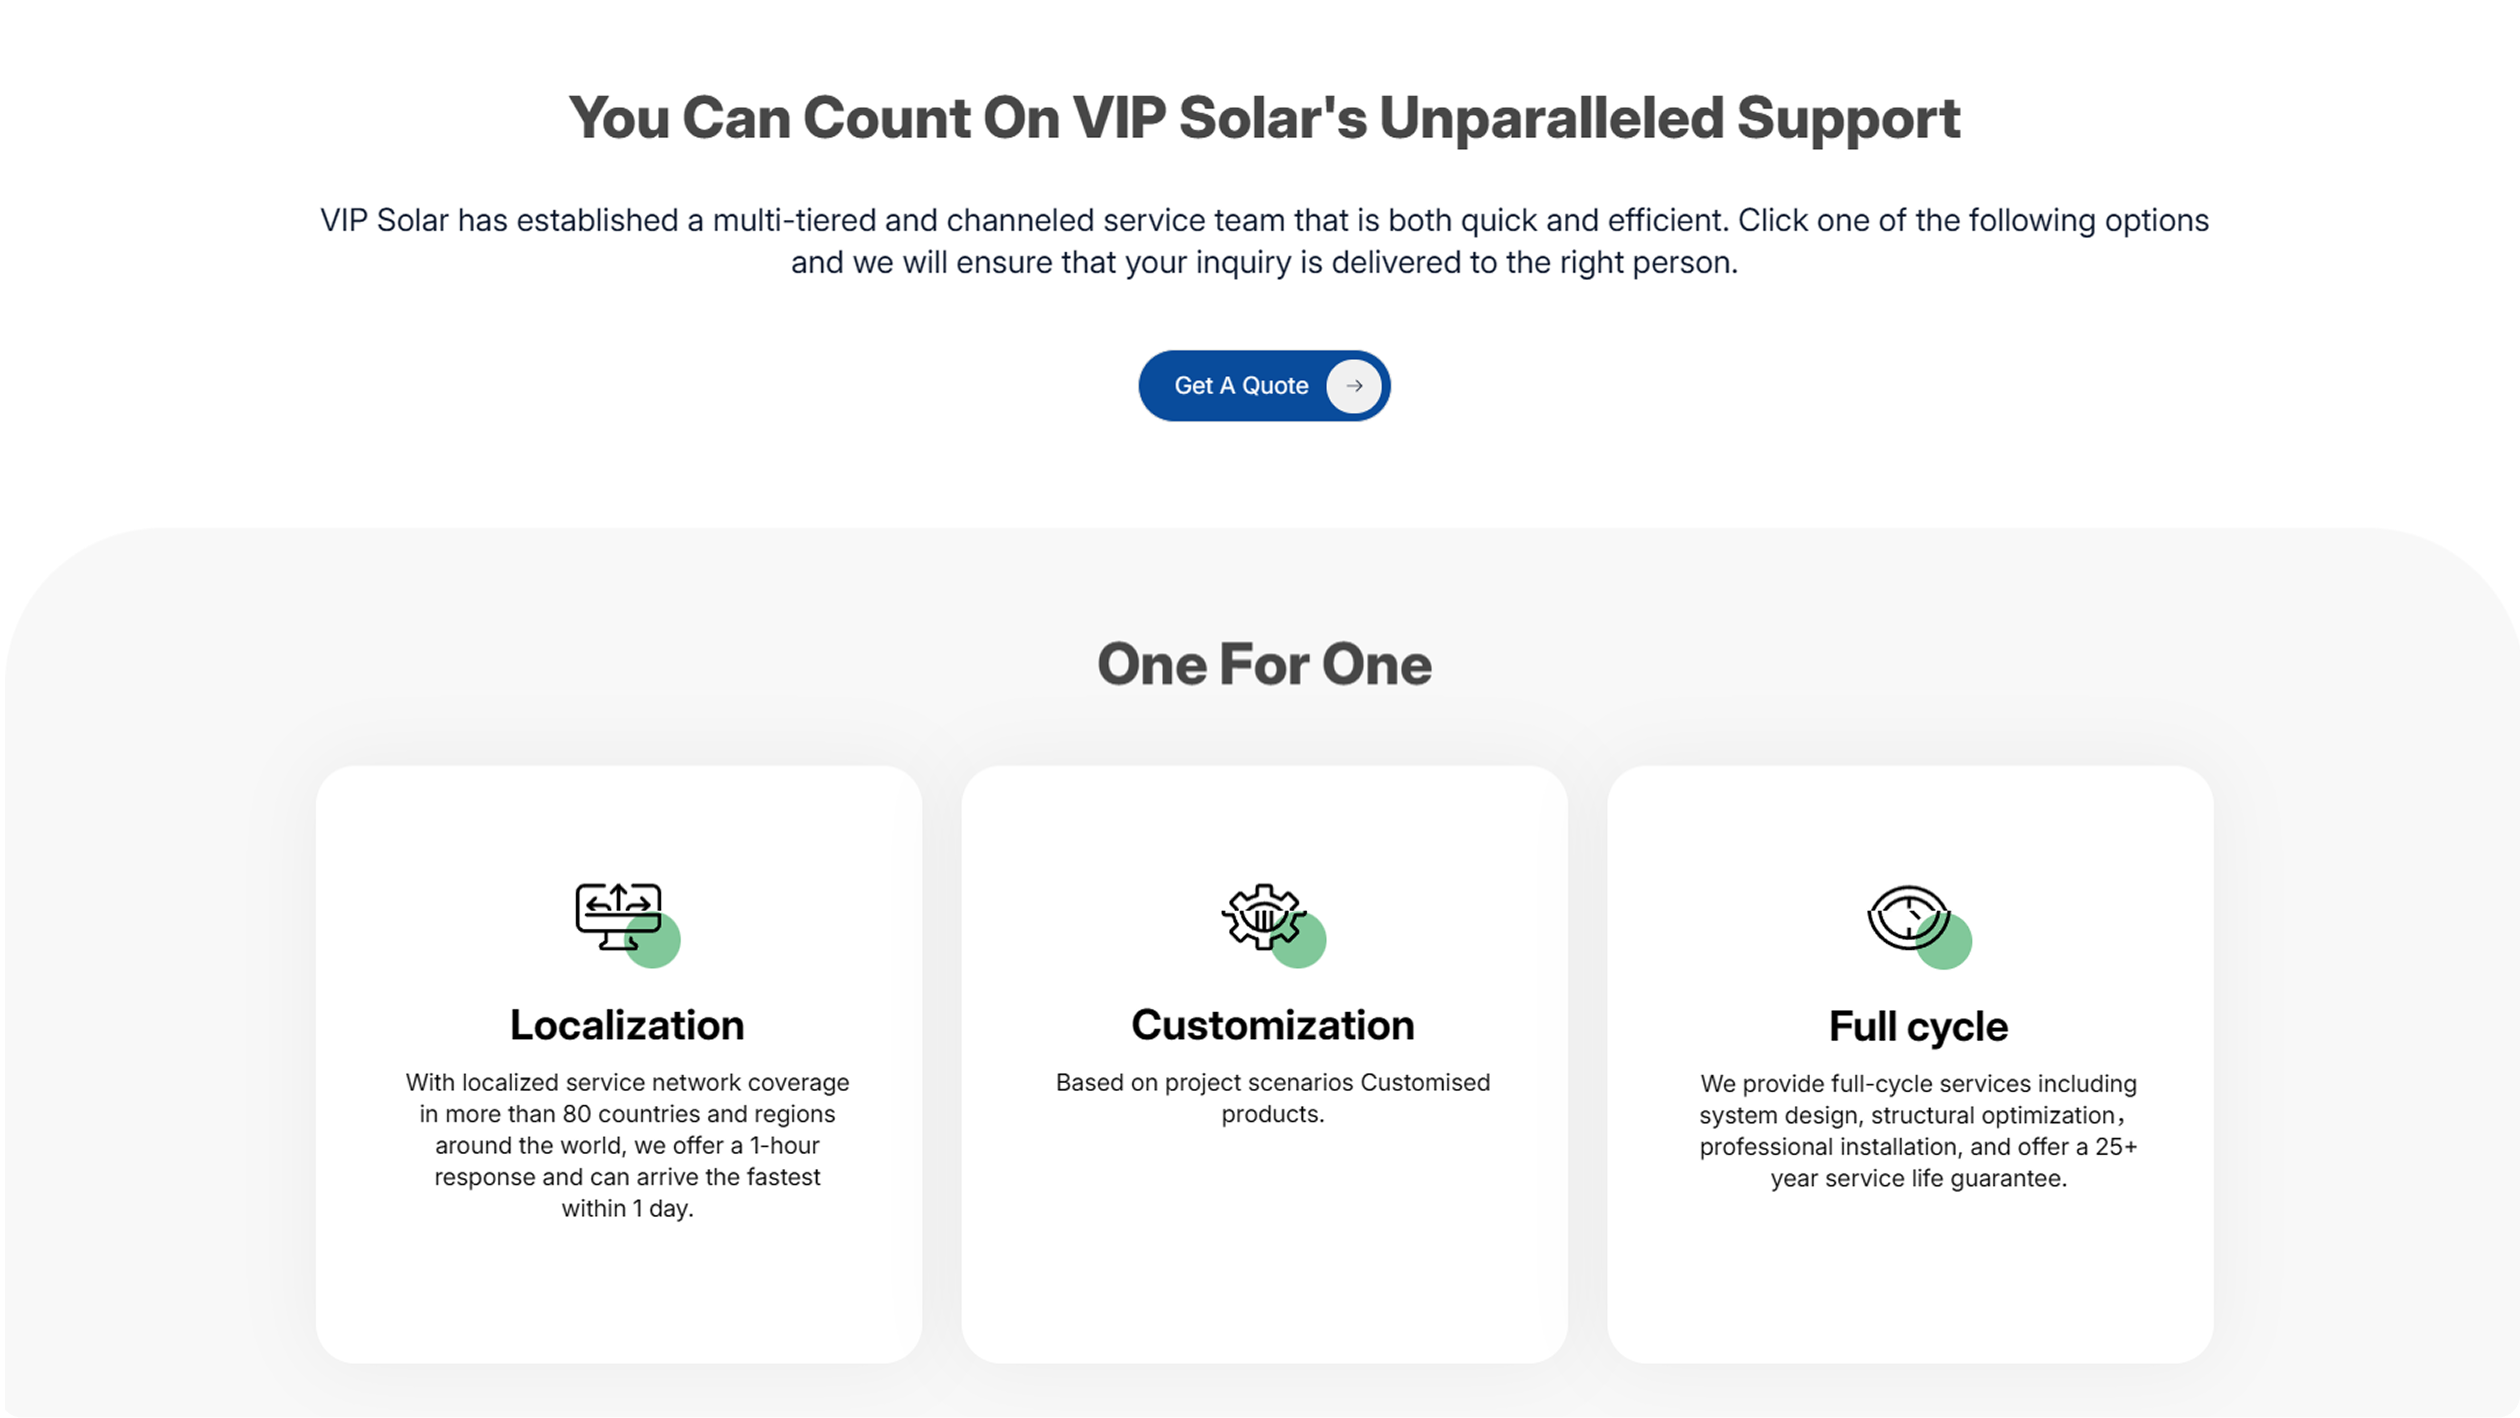This screenshot has height=1418, width=2520.
Task: Click the VIP Solar service team intro paragraph
Action: (x=1264, y=241)
